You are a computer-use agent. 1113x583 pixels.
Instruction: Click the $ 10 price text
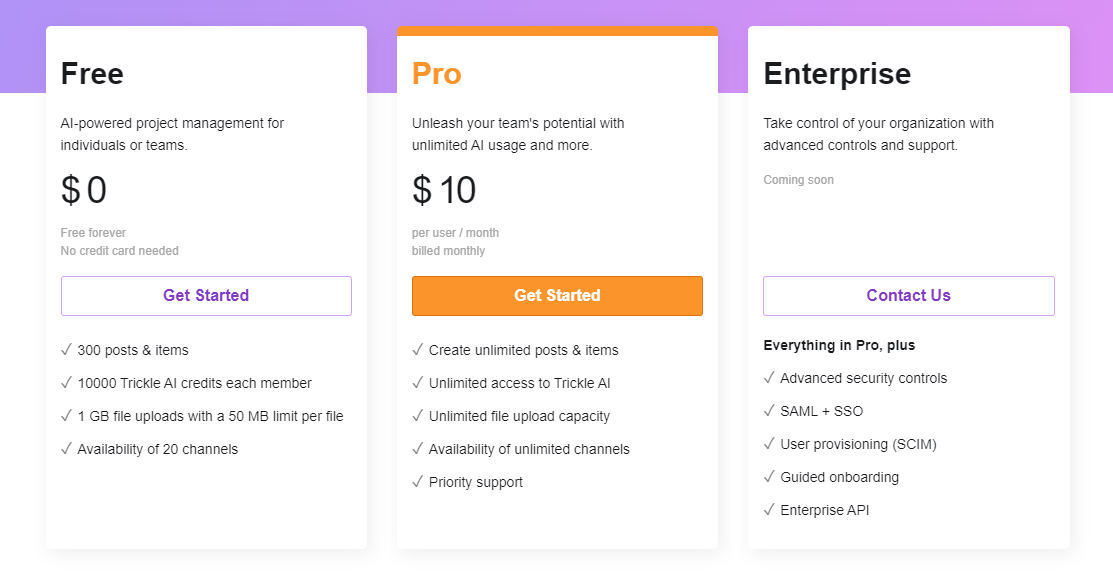pyautogui.click(x=444, y=190)
